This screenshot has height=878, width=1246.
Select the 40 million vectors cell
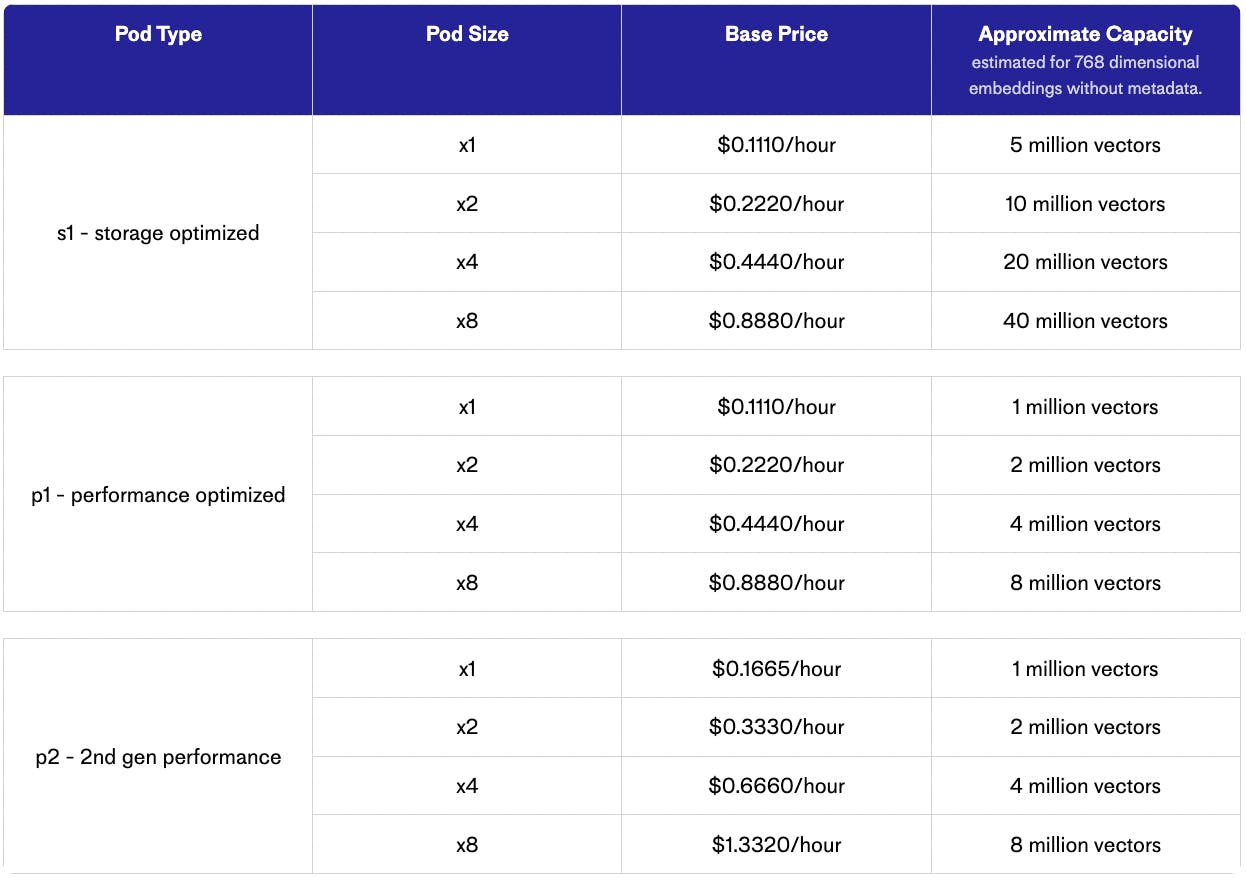1085,321
